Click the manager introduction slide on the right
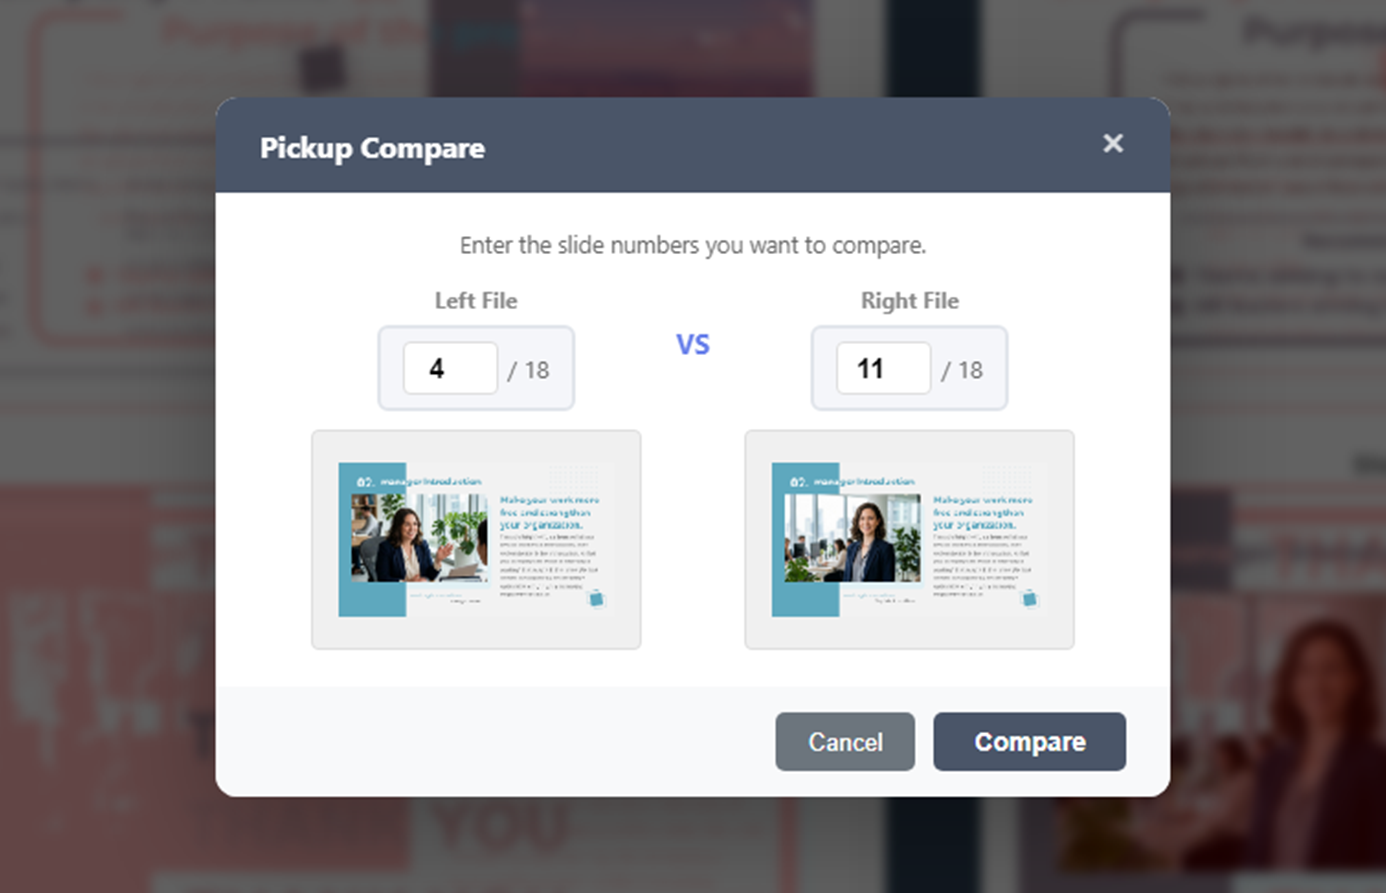The width and height of the screenshot is (1386, 893). click(x=909, y=539)
